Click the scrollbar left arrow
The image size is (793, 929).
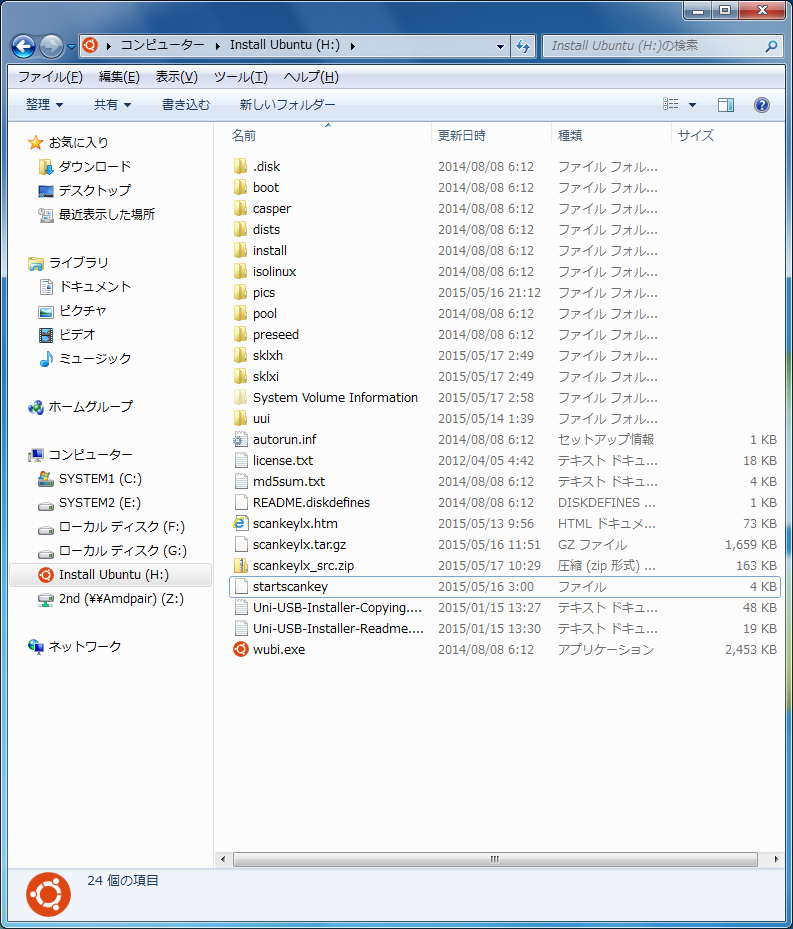click(223, 859)
